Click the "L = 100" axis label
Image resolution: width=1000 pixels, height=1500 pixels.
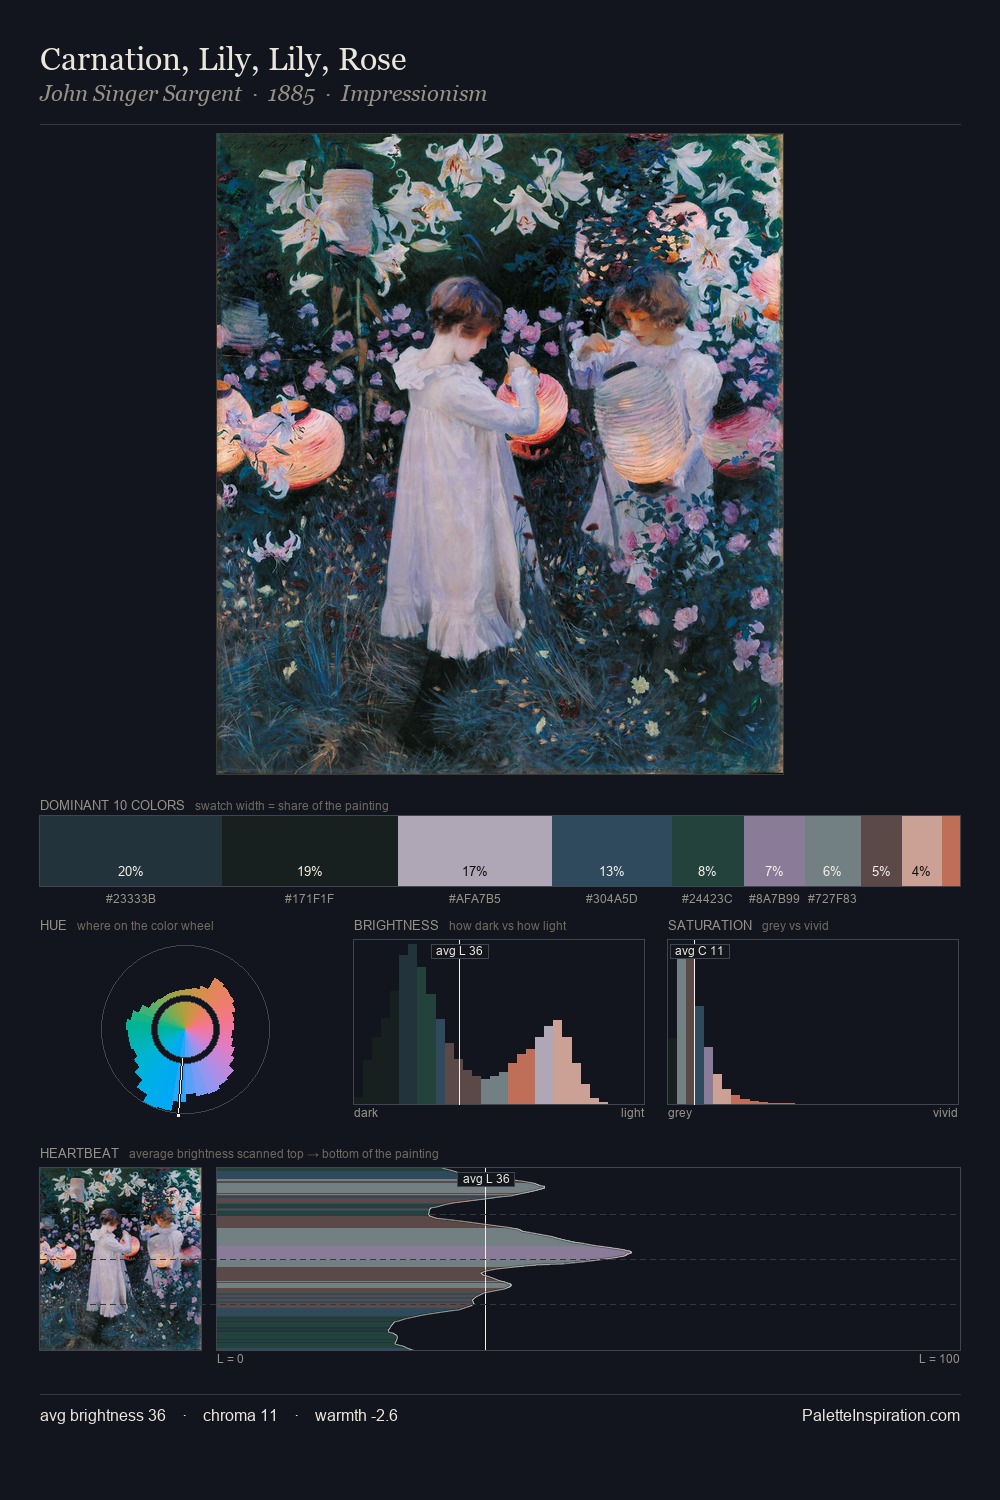coord(939,1359)
